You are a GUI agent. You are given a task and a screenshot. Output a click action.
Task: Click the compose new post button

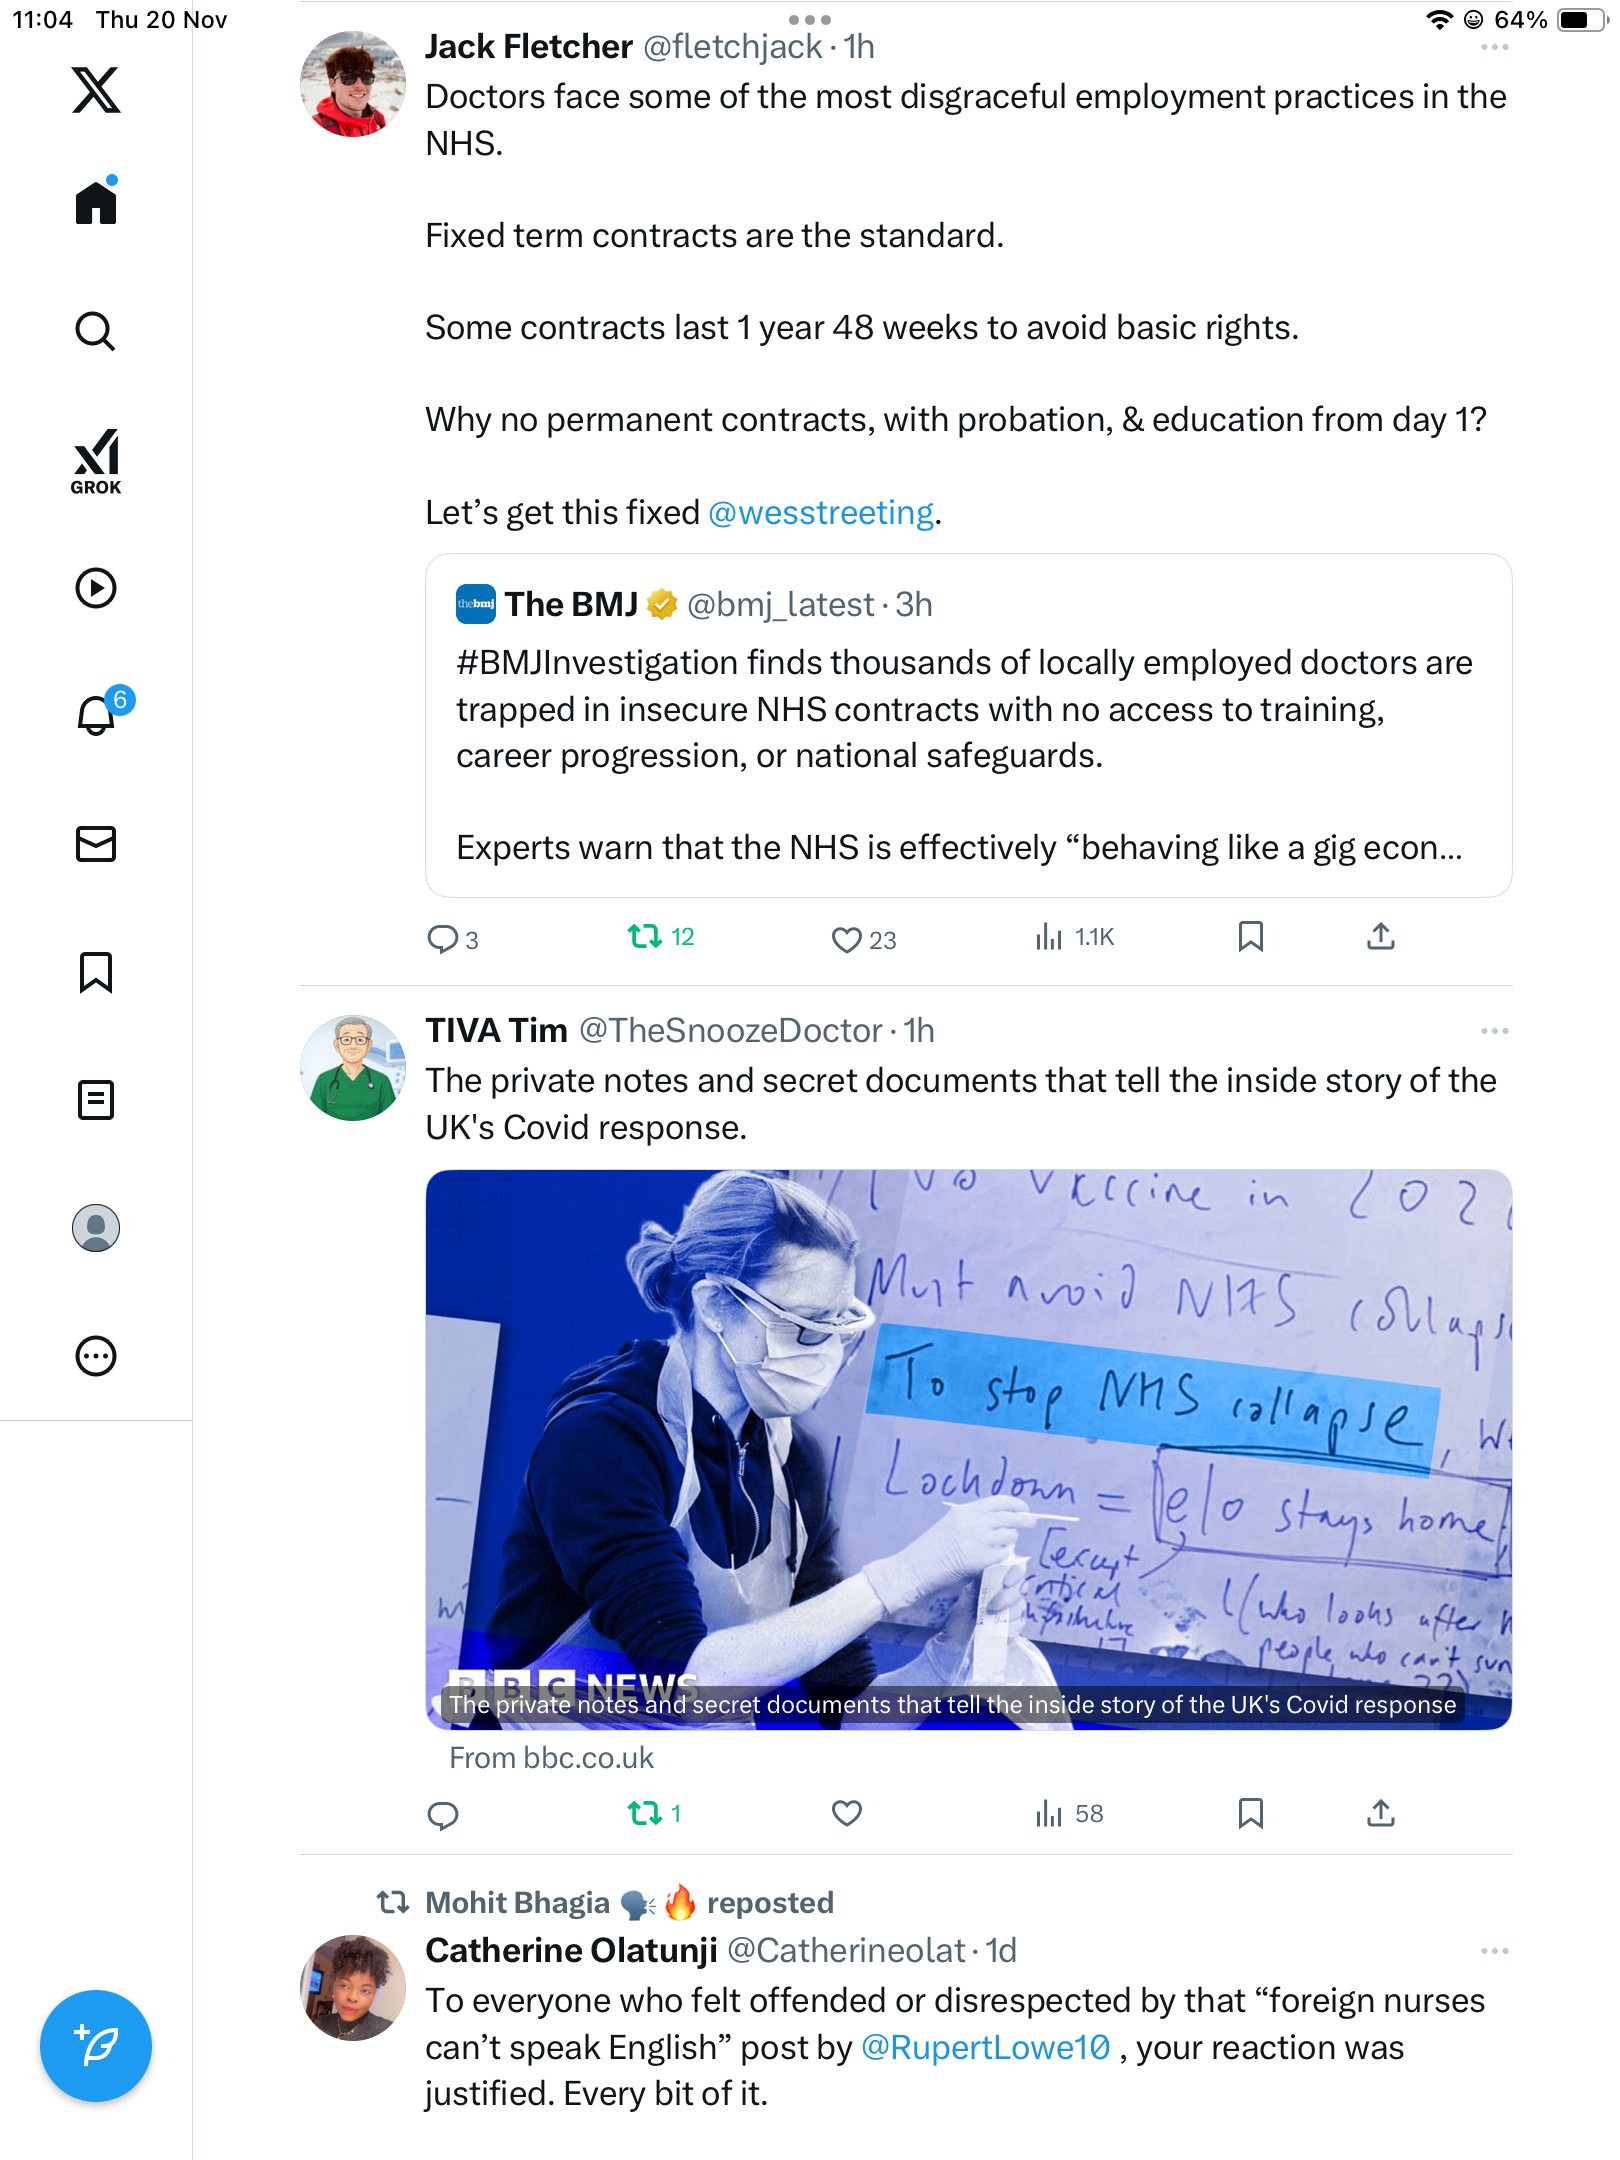click(x=96, y=2046)
